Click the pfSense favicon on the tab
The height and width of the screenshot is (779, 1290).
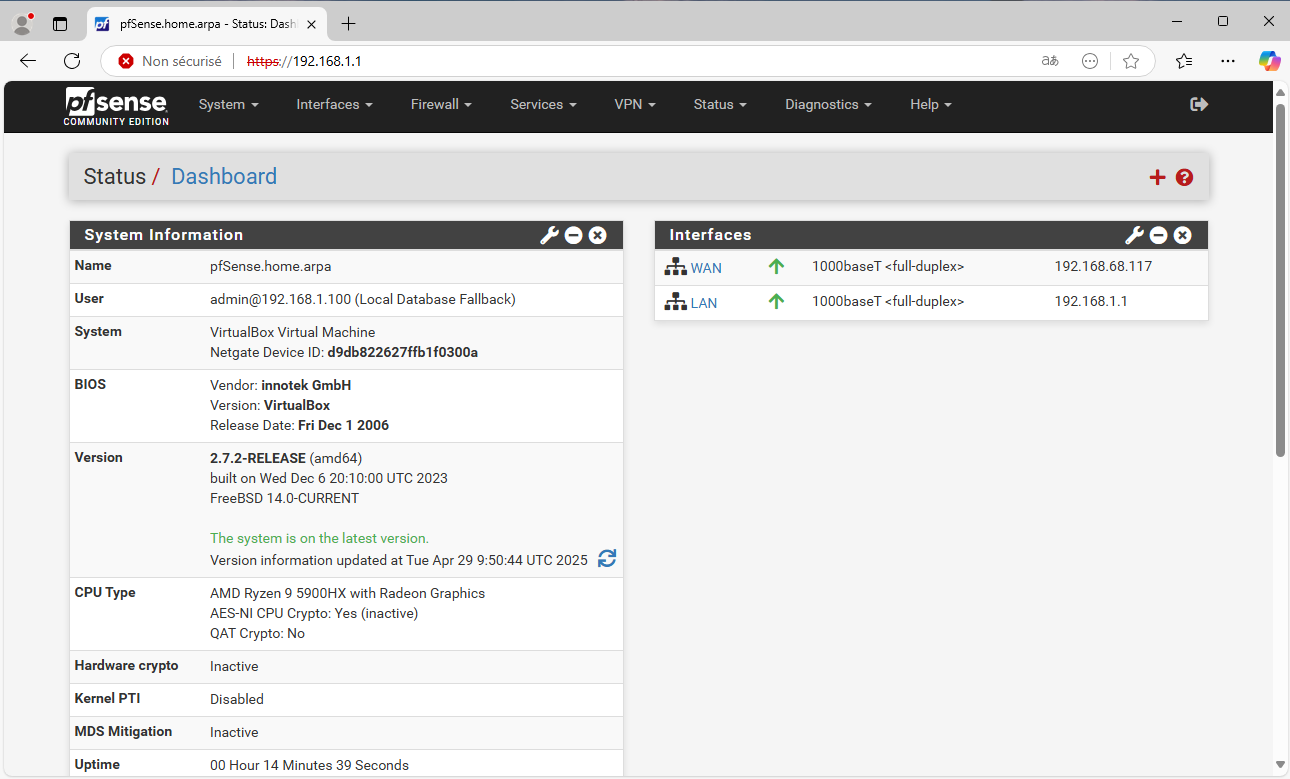[x=102, y=24]
